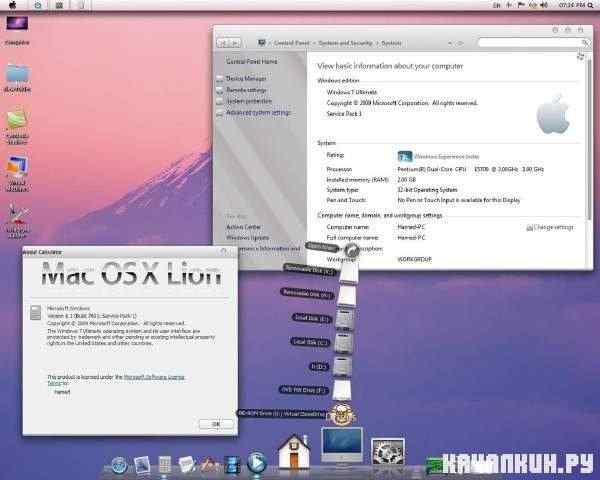Click the Service Pack 1 text

click(x=344, y=114)
